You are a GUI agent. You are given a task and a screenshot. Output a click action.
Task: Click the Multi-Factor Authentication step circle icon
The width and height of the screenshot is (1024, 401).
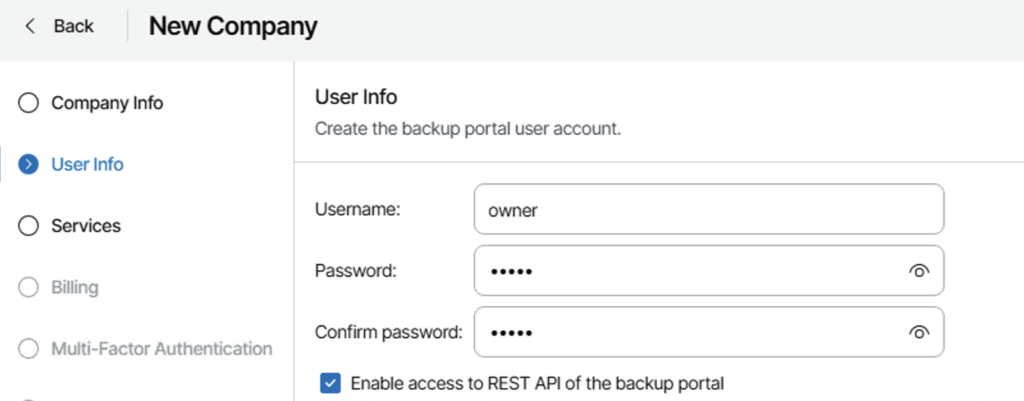point(29,349)
